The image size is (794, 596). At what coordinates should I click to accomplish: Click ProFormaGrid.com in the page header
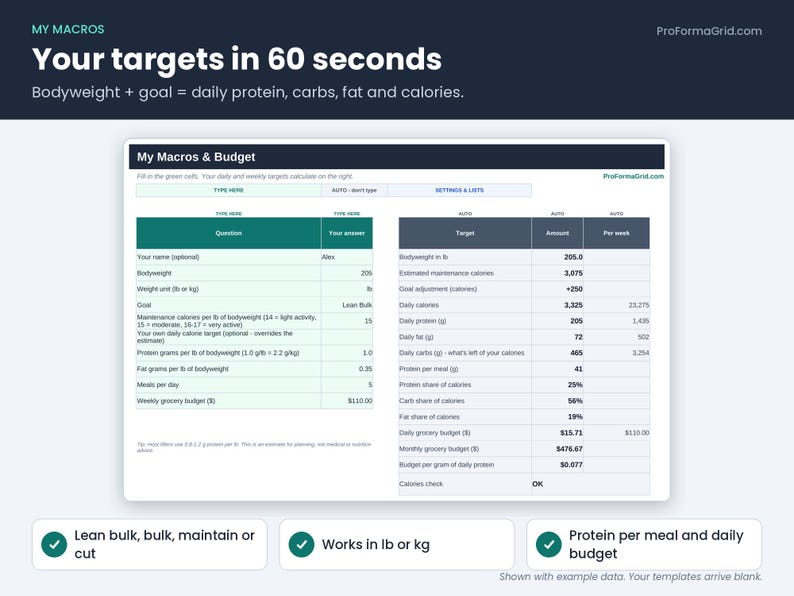(x=709, y=31)
